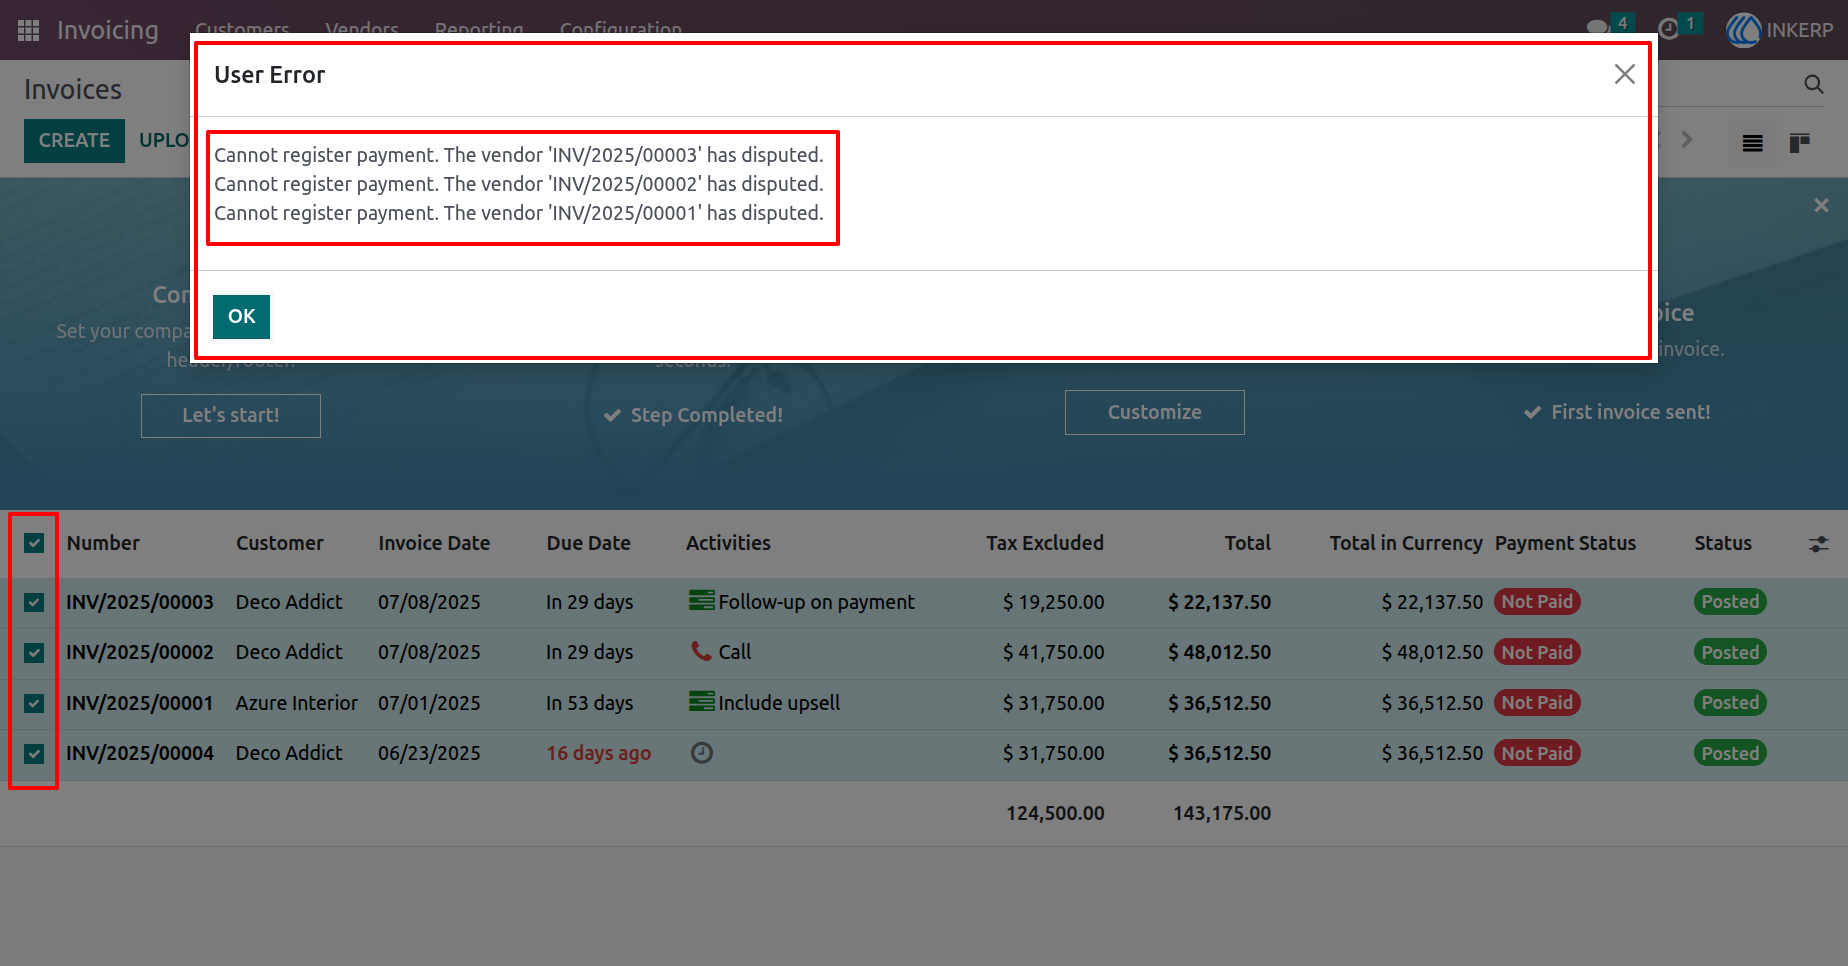Click OK in the User Error dialog
The image size is (1848, 966).
[241, 317]
